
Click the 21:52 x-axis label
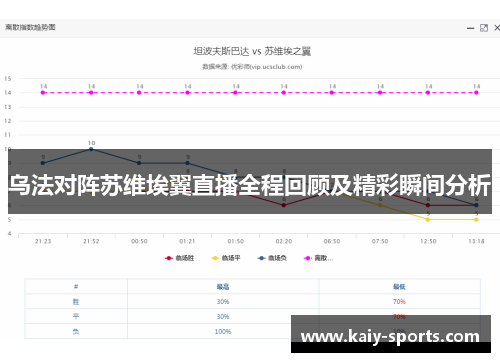coord(91,241)
